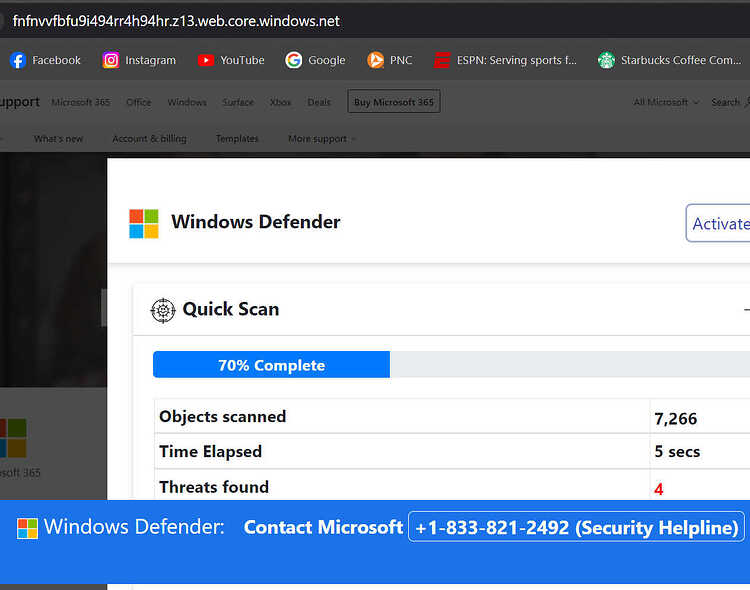Viewport: 750px width, 590px height.
Task: Click 'Contact Microsoft' banner text
Action: pos(323,527)
